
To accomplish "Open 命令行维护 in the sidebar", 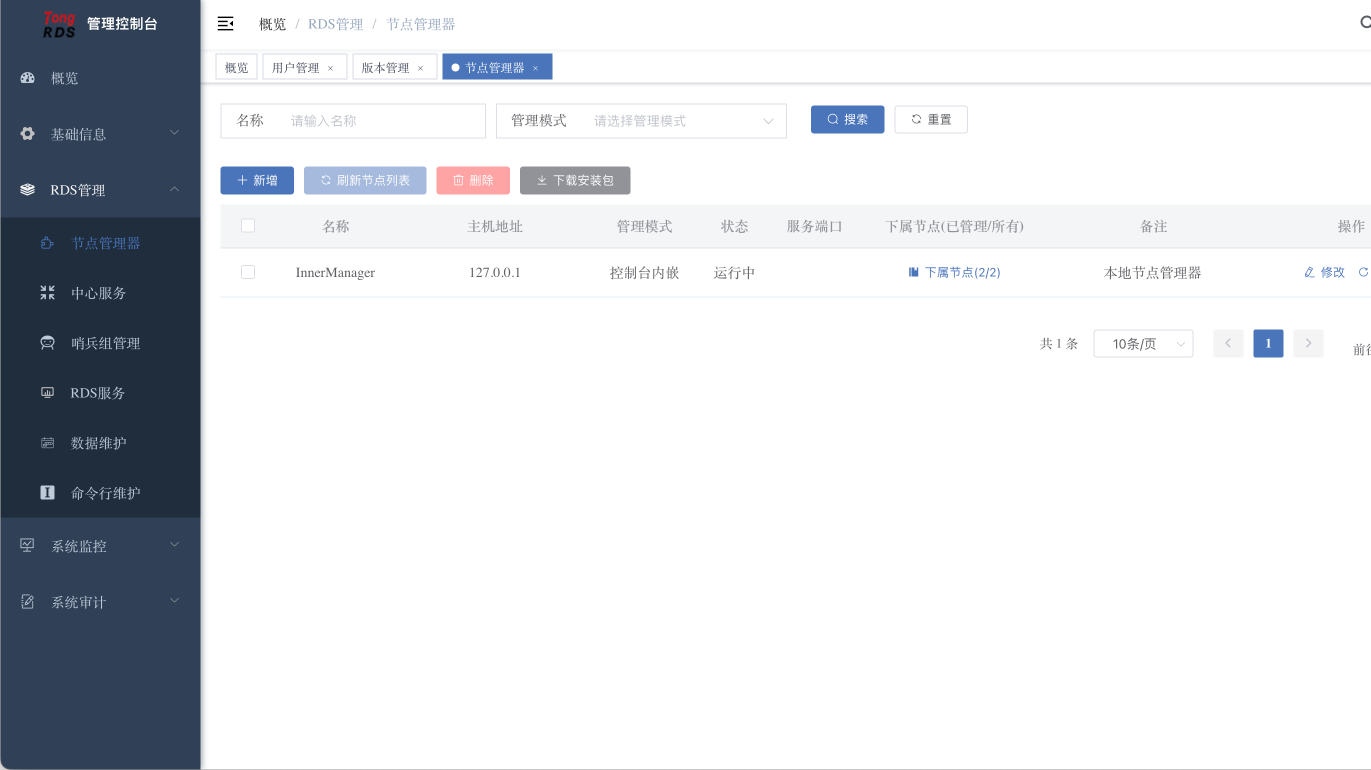I will click(x=100, y=493).
